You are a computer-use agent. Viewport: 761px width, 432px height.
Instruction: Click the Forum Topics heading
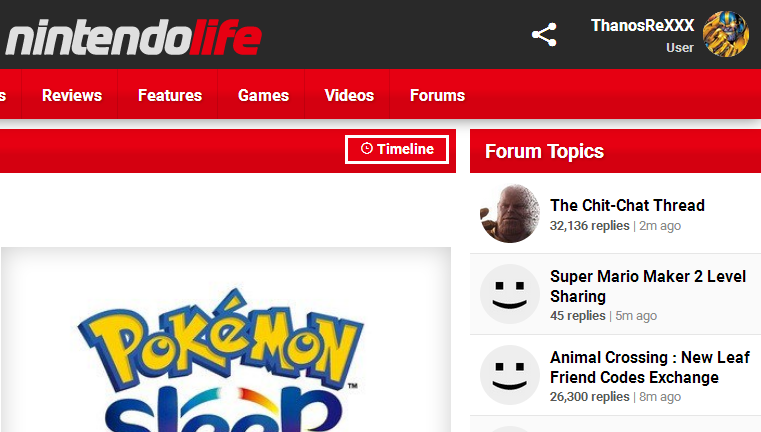(544, 151)
